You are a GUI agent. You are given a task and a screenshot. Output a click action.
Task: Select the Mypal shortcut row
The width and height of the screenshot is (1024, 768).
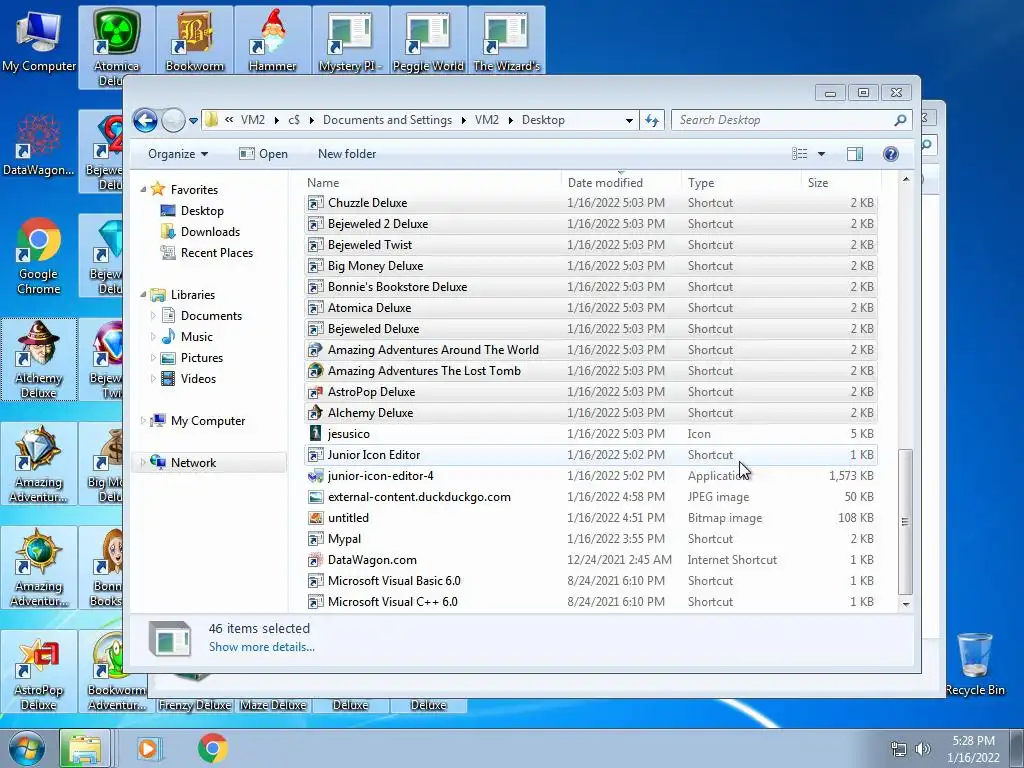click(590, 539)
